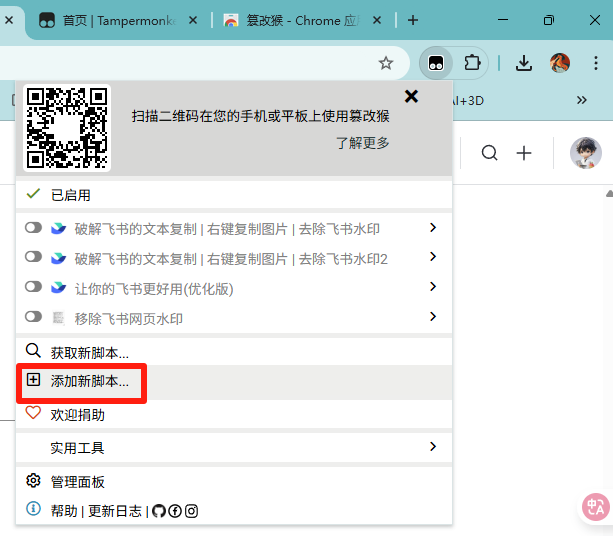Dismiss the QR code banner

click(x=411, y=97)
